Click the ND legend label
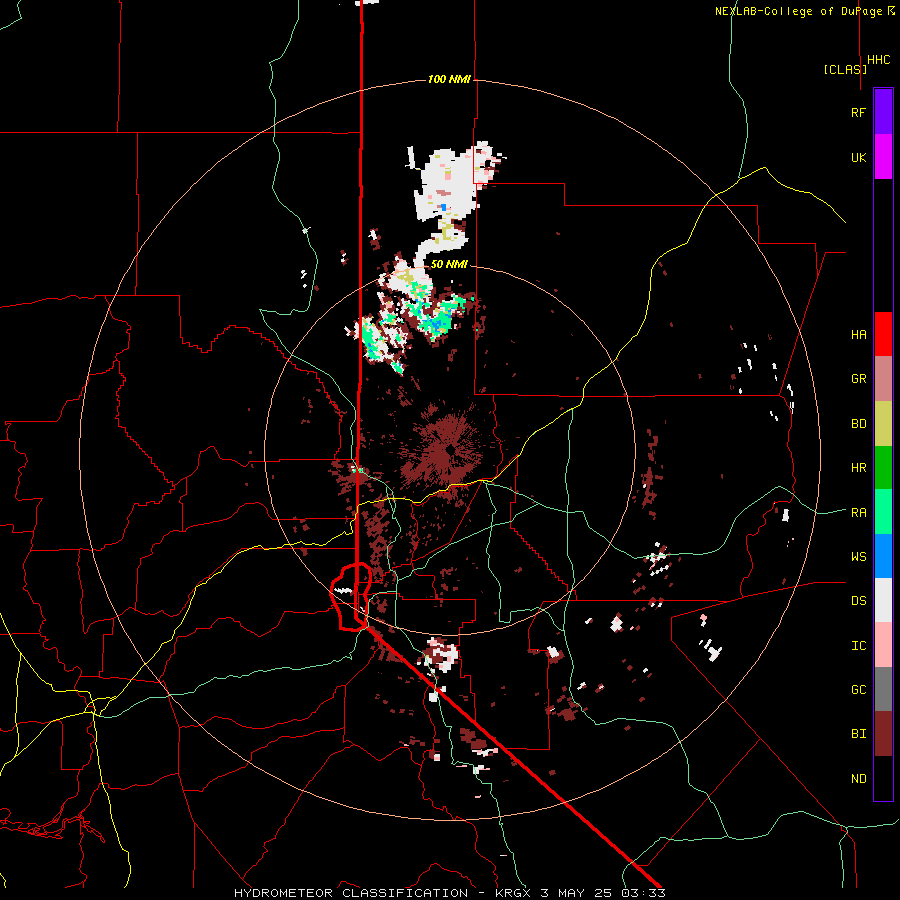 (858, 779)
